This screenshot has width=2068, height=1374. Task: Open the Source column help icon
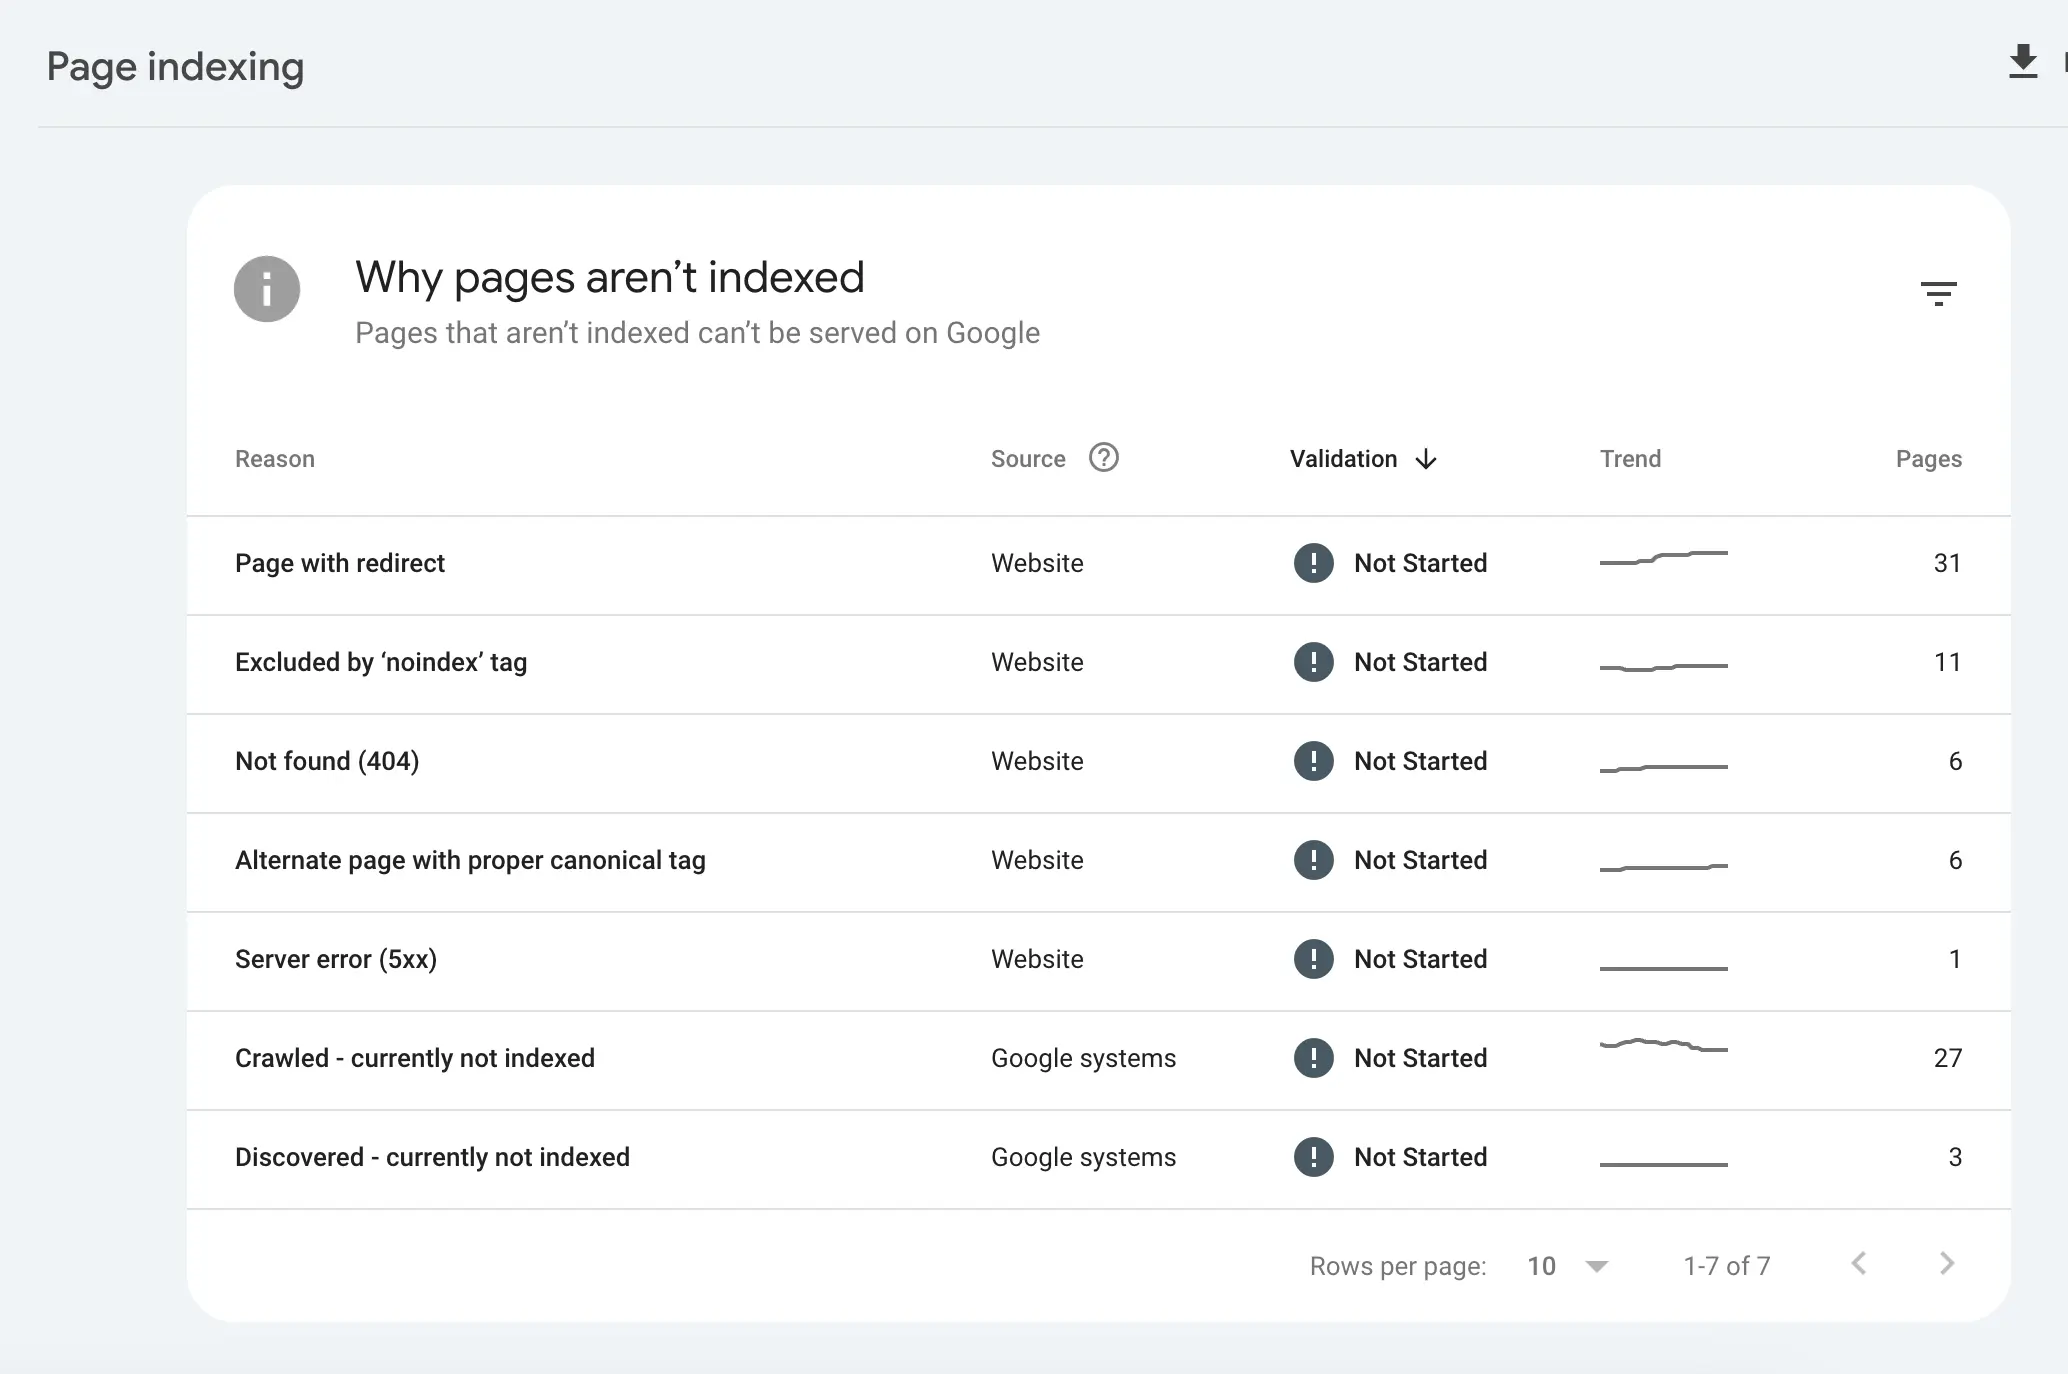pyautogui.click(x=1103, y=457)
